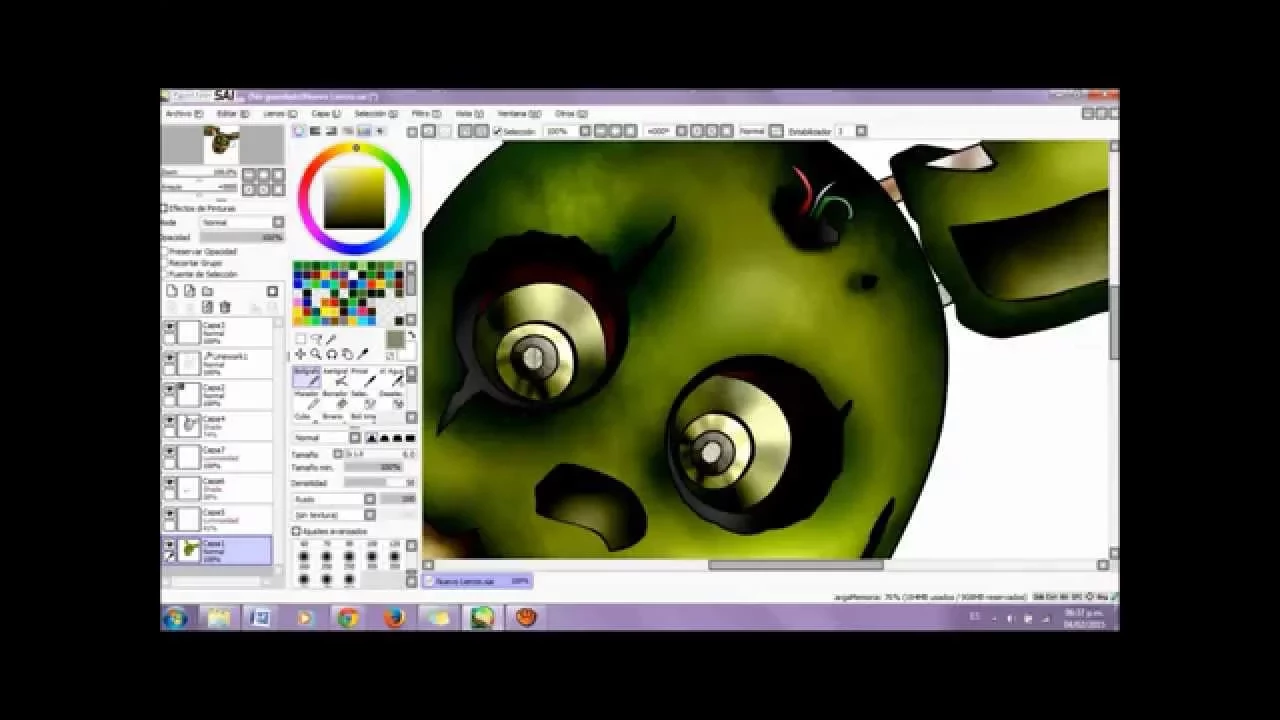
Task: Show the RGB slider panel icon
Action: pyautogui.click(x=315, y=131)
